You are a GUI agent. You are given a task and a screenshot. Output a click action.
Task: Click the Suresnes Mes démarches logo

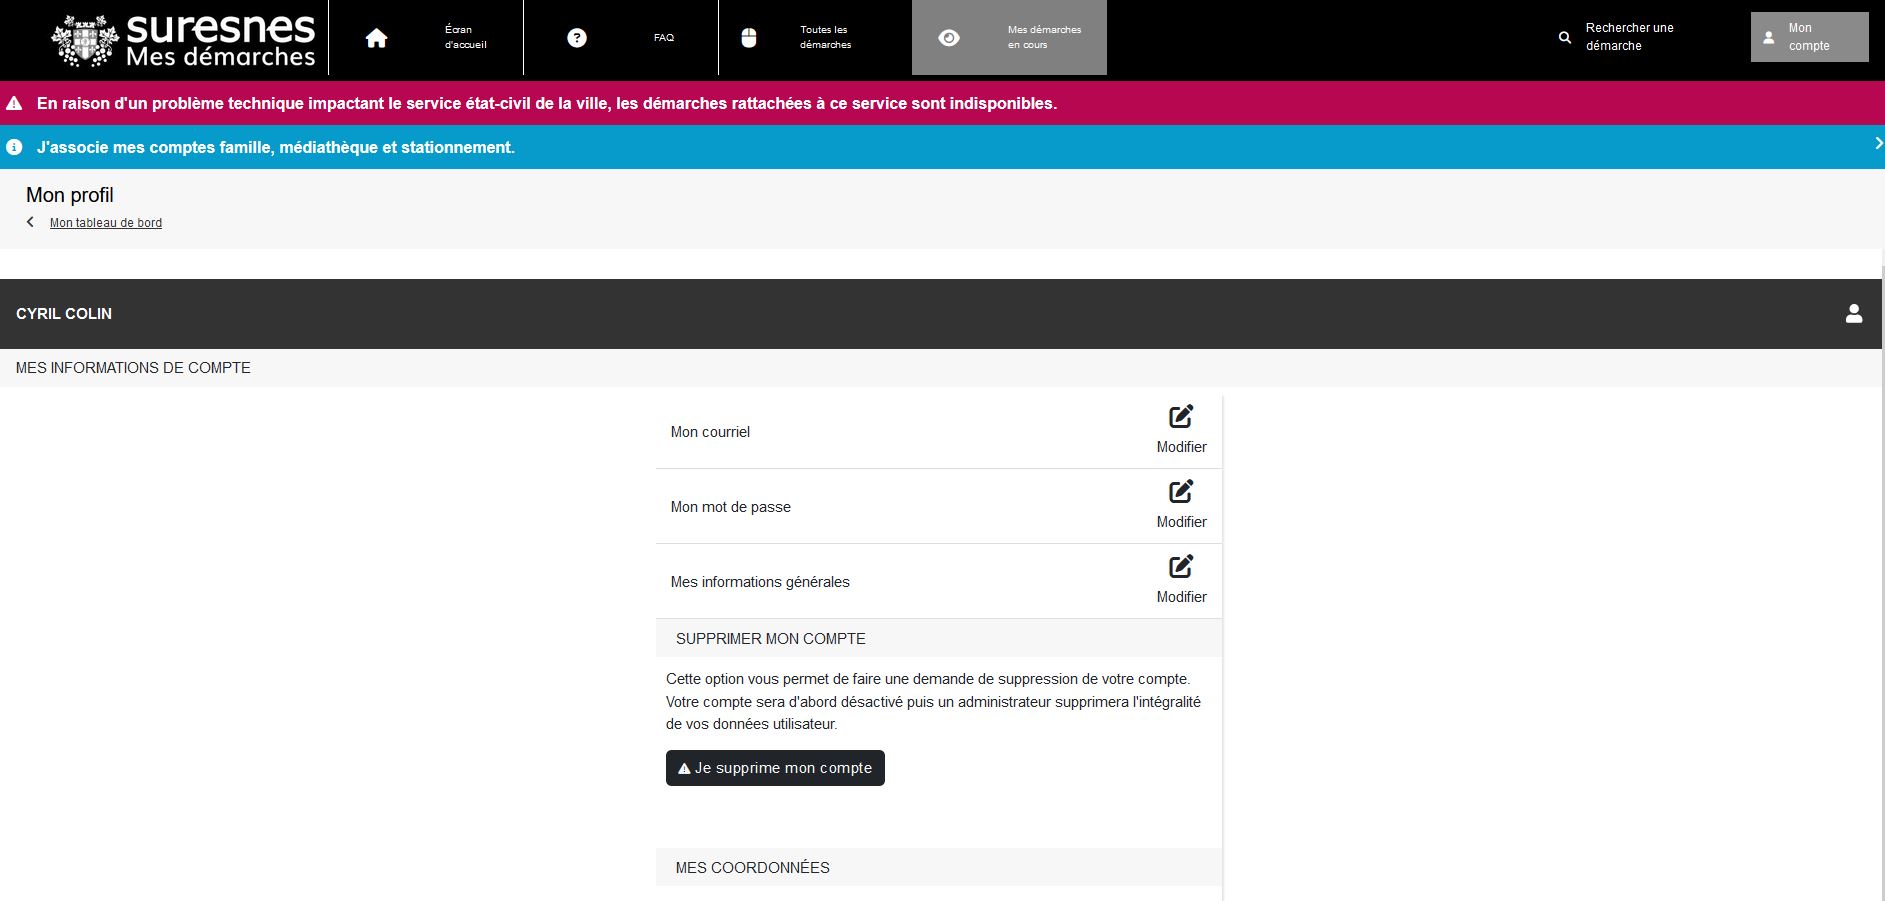pos(183,40)
